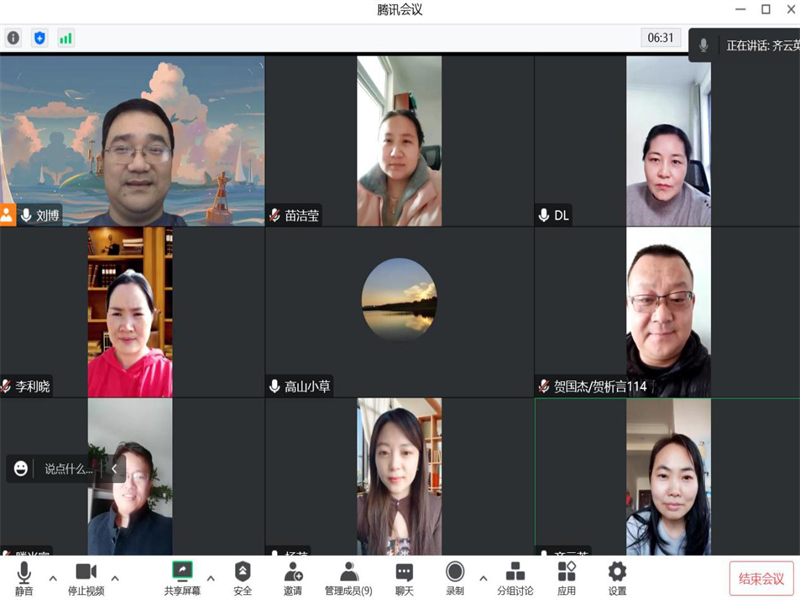800x600 pixels.
Task: Open the 应用 apps panel
Action: coord(566,577)
